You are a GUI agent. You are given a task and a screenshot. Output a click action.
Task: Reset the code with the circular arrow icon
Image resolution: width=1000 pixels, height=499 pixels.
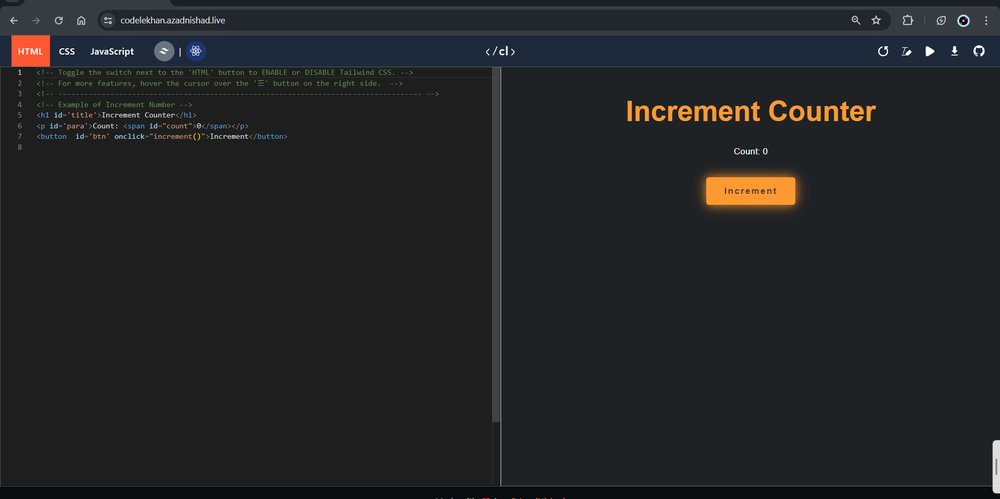(x=883, y=51)
